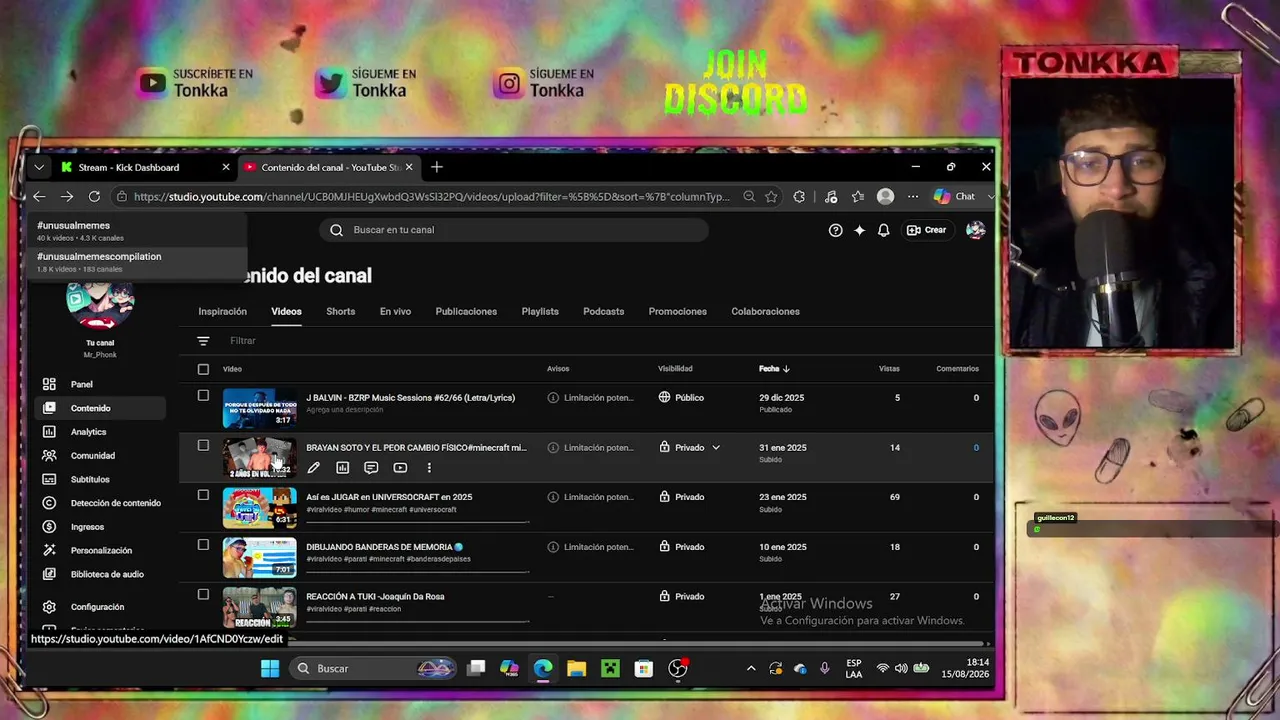Select the #unusualmemescompilation suggestion
The width and height of the screenshot is (1280, 720).
137,261
